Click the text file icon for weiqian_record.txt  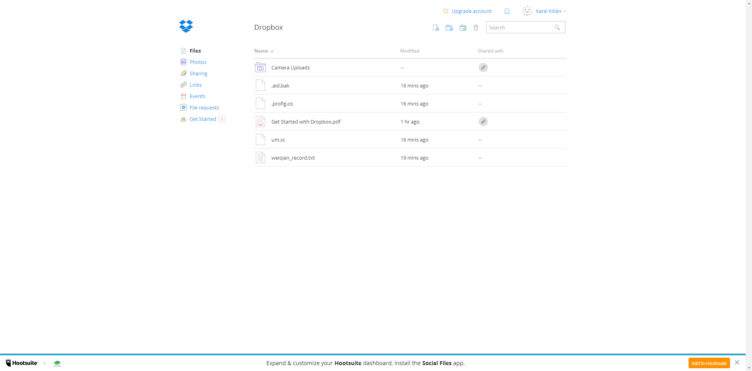tap(260, 158)
